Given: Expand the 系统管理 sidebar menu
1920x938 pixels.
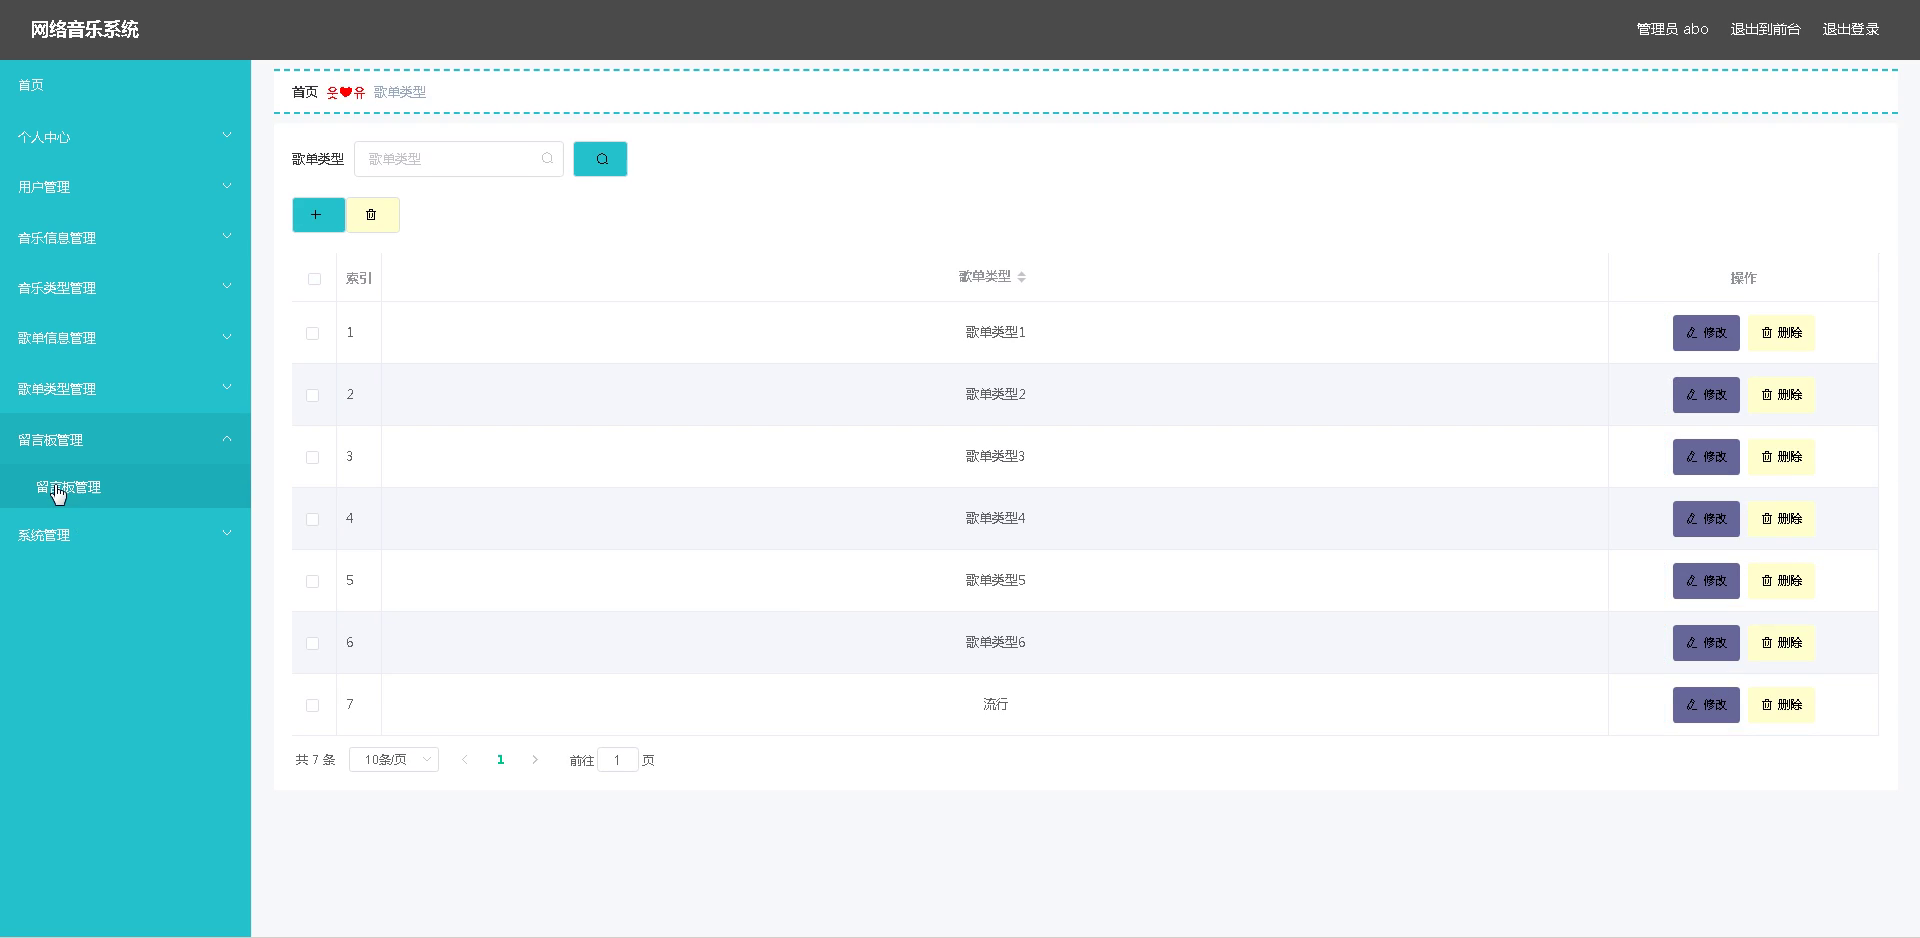Looking at the screenshot, I should point(125,535).
